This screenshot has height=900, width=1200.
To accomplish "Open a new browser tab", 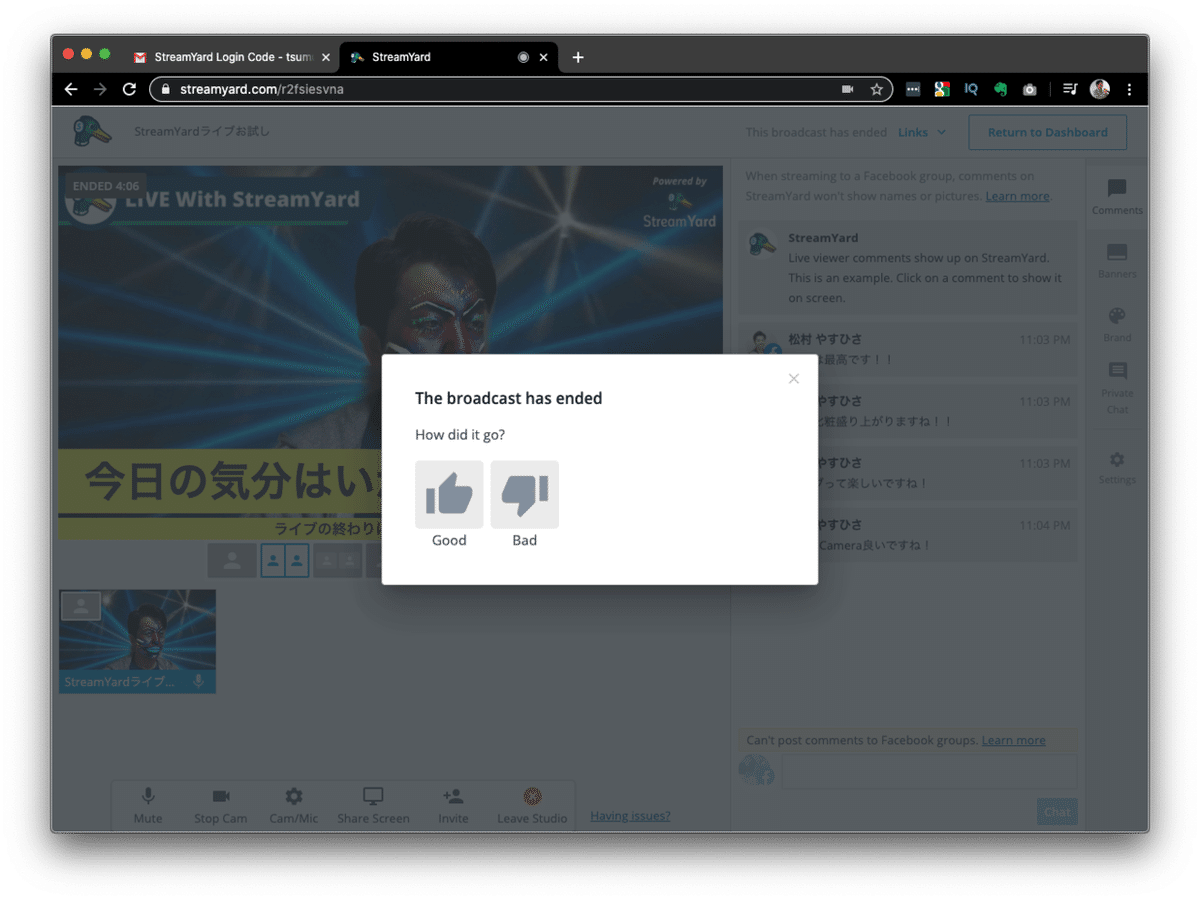I will pyautogui.click(x=578, y=57).
